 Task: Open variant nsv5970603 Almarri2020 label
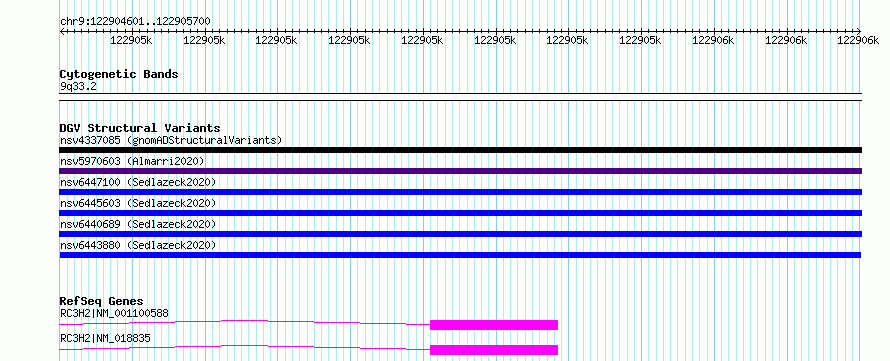[132, 161]
